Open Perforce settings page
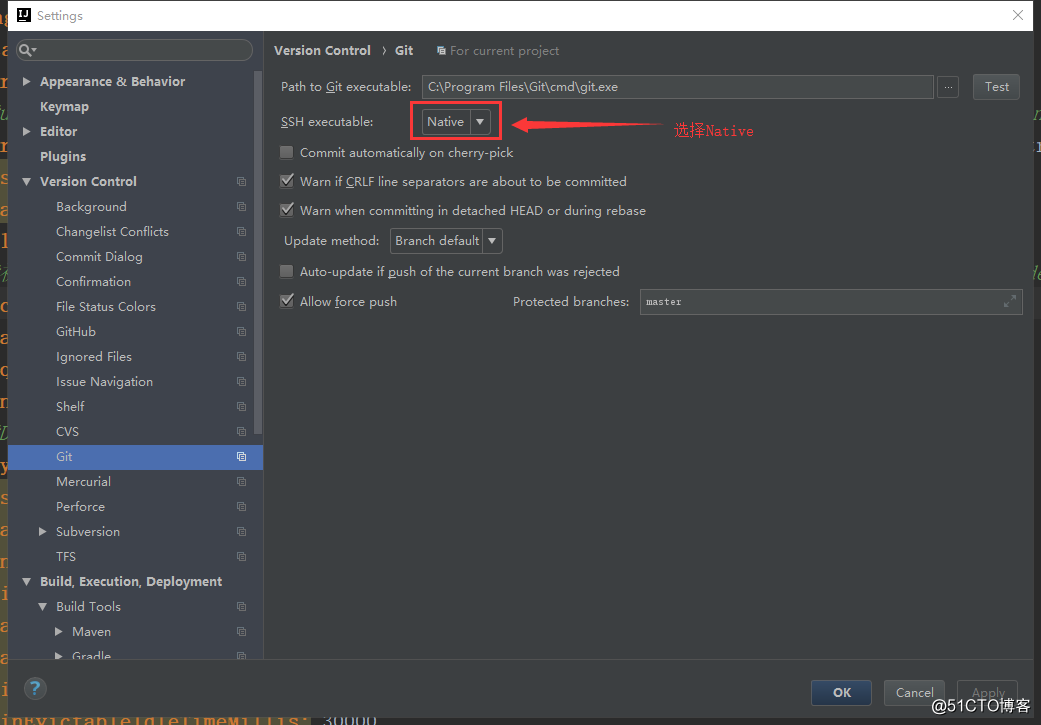 (x=80, y=507)
